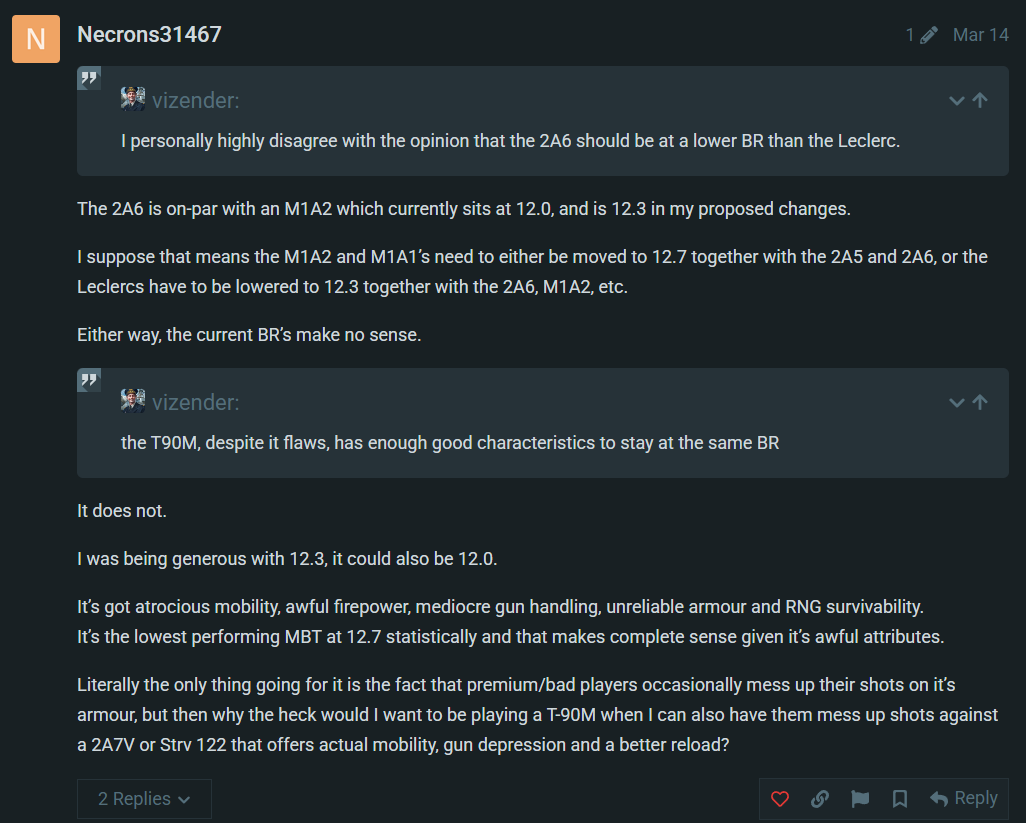This screenshot has width=1026, height=823.
Task: Bookmark this post
Action: point(899,798)
